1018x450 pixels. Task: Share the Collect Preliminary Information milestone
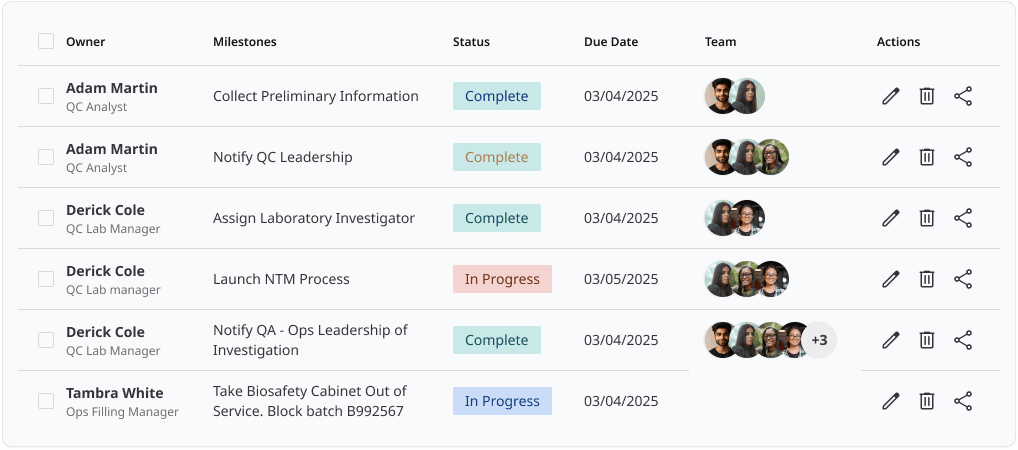[963, 96]
